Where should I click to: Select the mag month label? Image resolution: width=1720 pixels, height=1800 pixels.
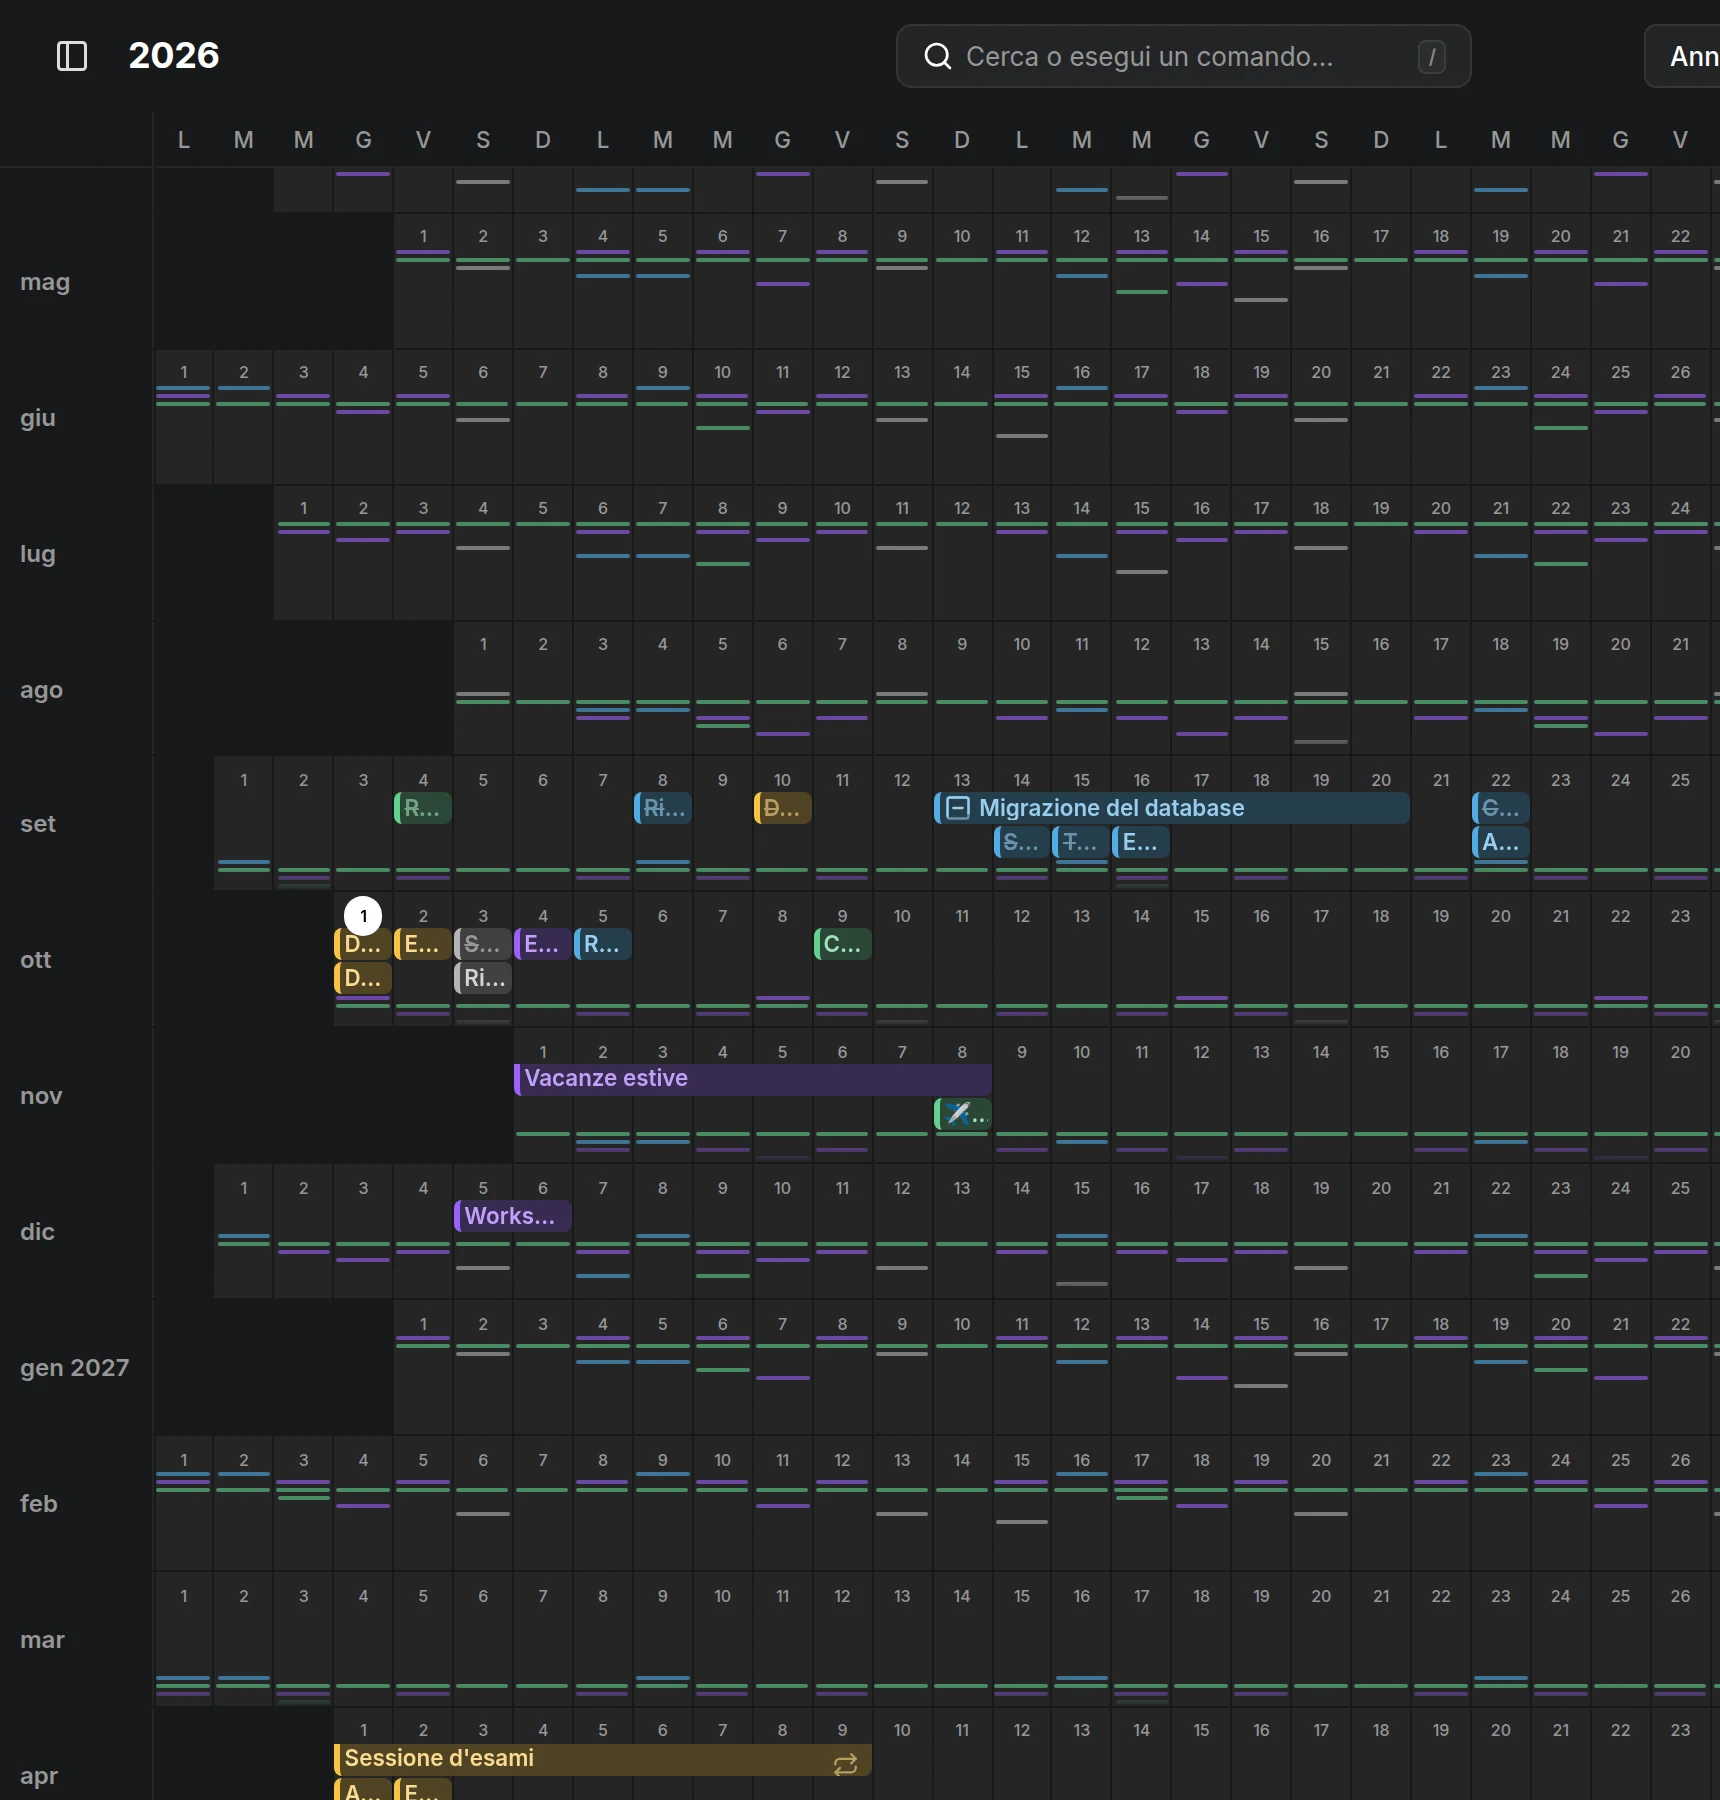tap(45, 282)
